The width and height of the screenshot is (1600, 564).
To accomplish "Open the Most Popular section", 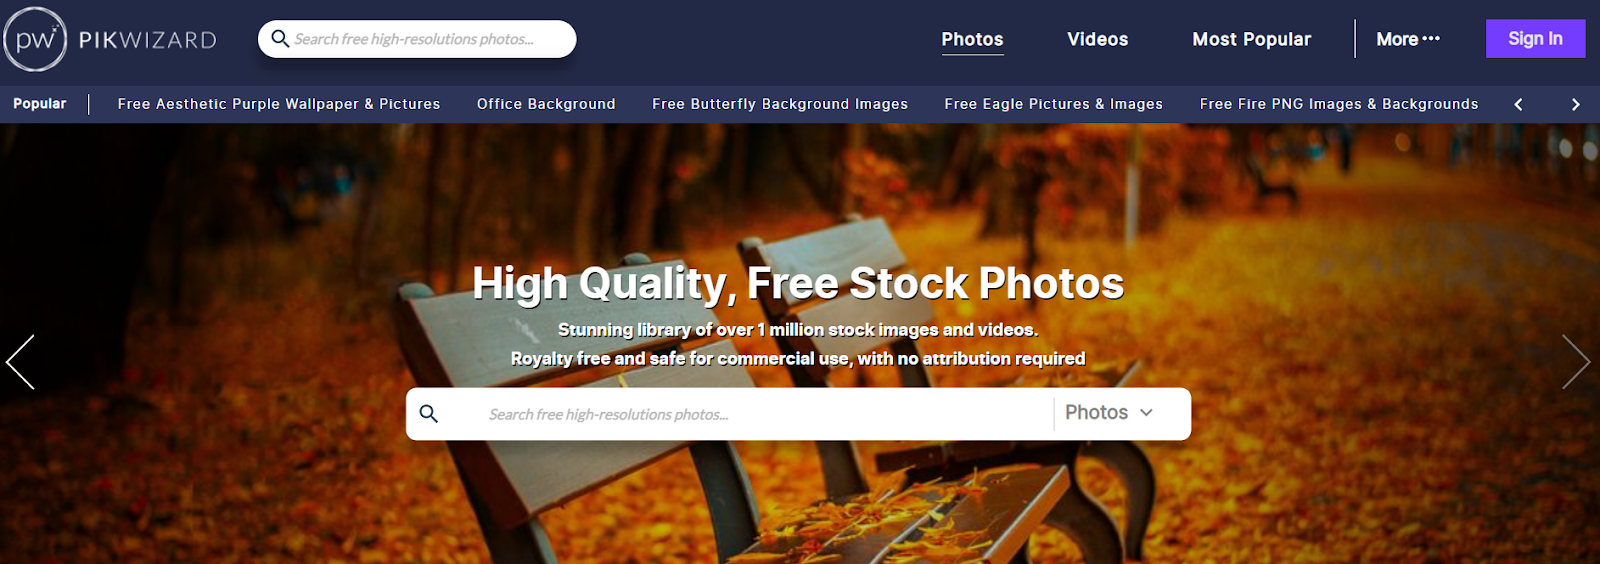I will 1251,39.
